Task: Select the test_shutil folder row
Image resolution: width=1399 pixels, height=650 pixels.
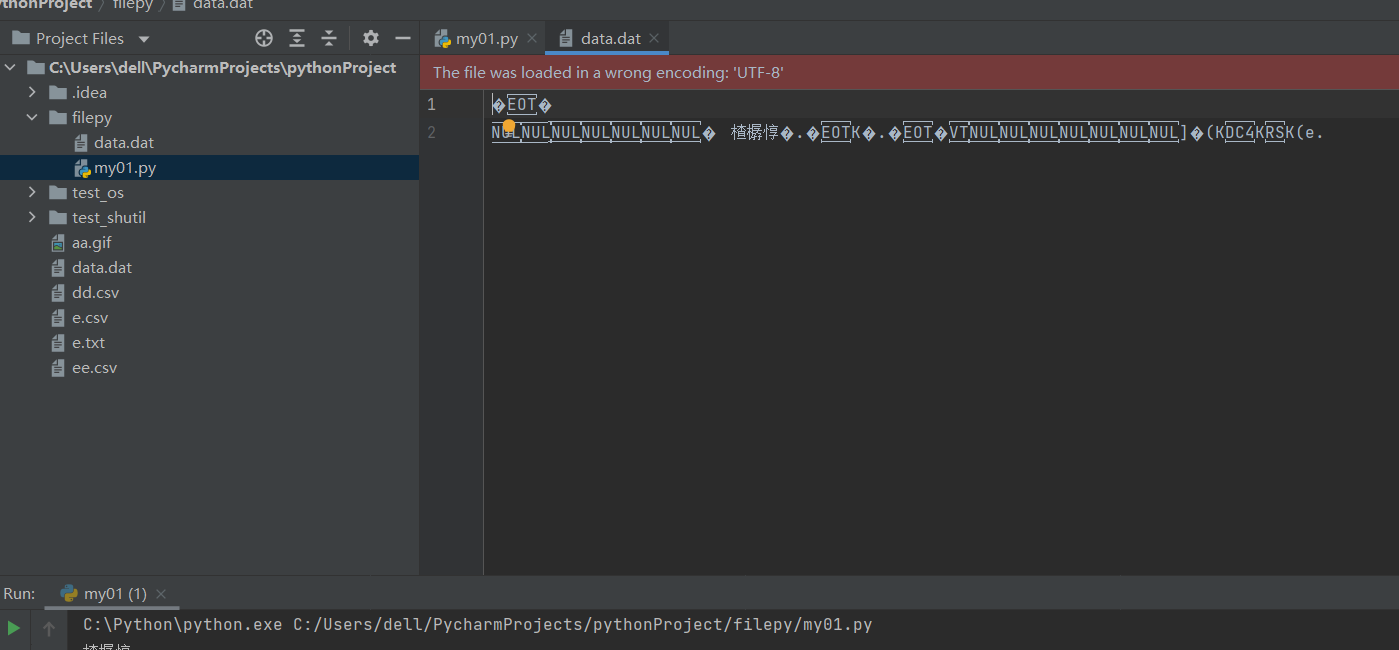Action: 209,218
